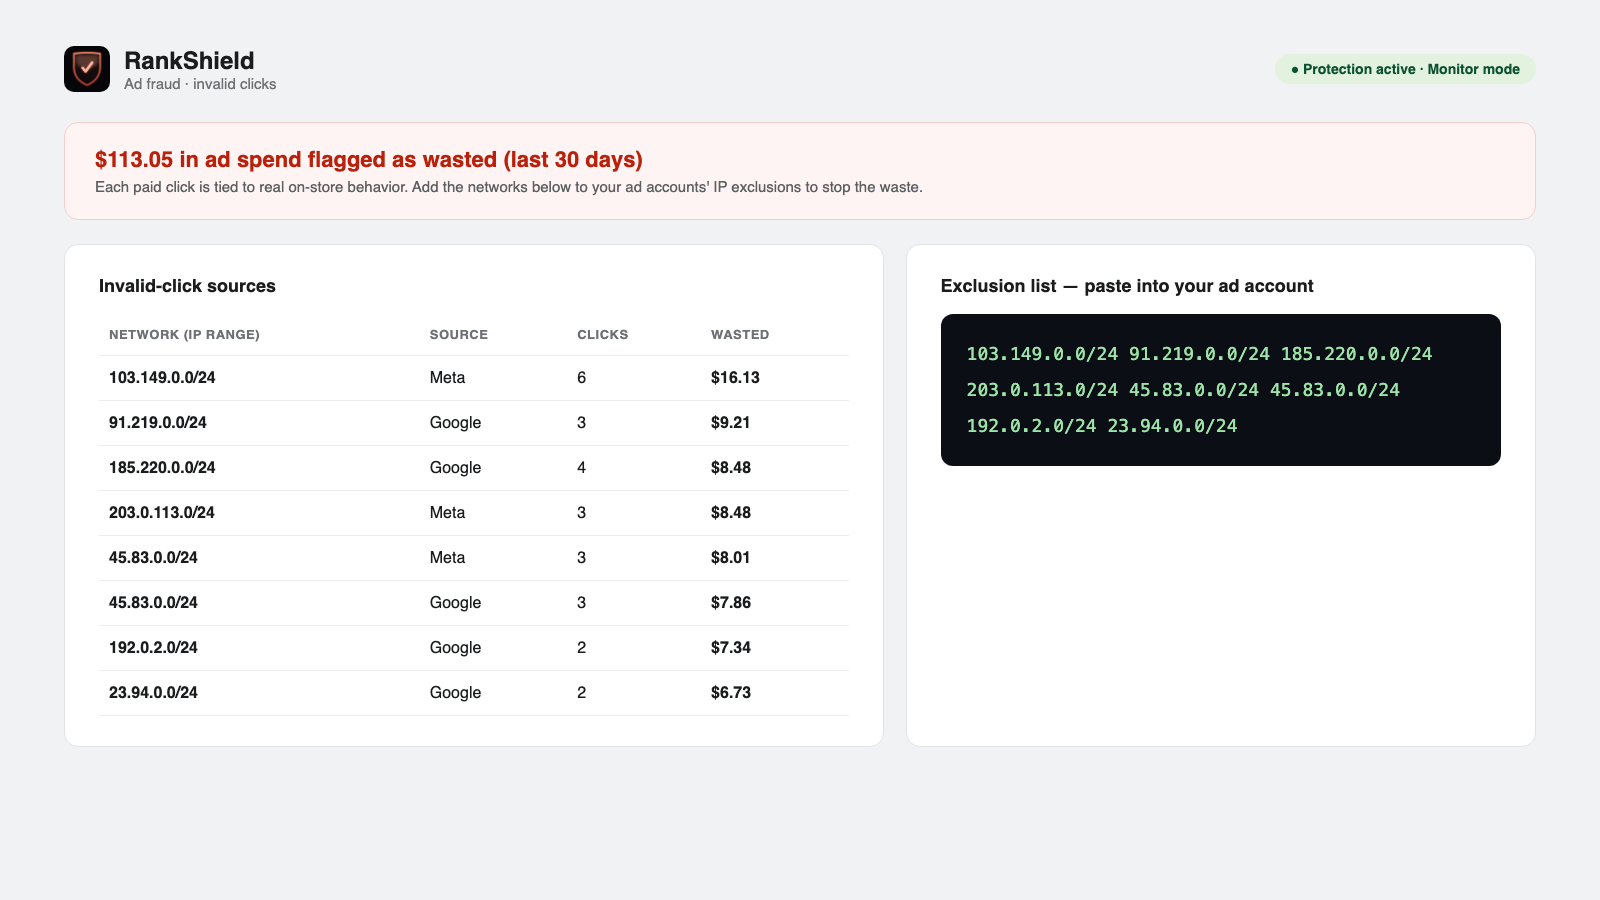The image size is (1600, 900).
Task: Click the RankShield shield logo icon
Action: coord(87,69)
